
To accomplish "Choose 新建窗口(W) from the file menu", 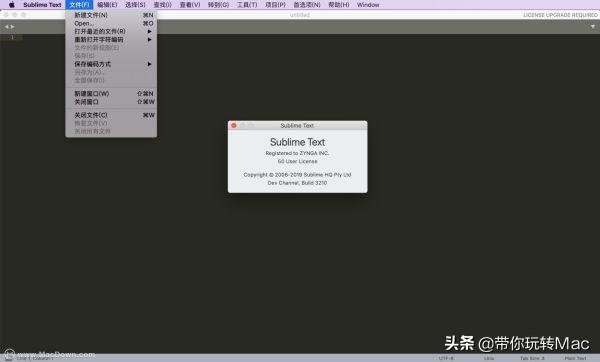I will pos(111,93).
